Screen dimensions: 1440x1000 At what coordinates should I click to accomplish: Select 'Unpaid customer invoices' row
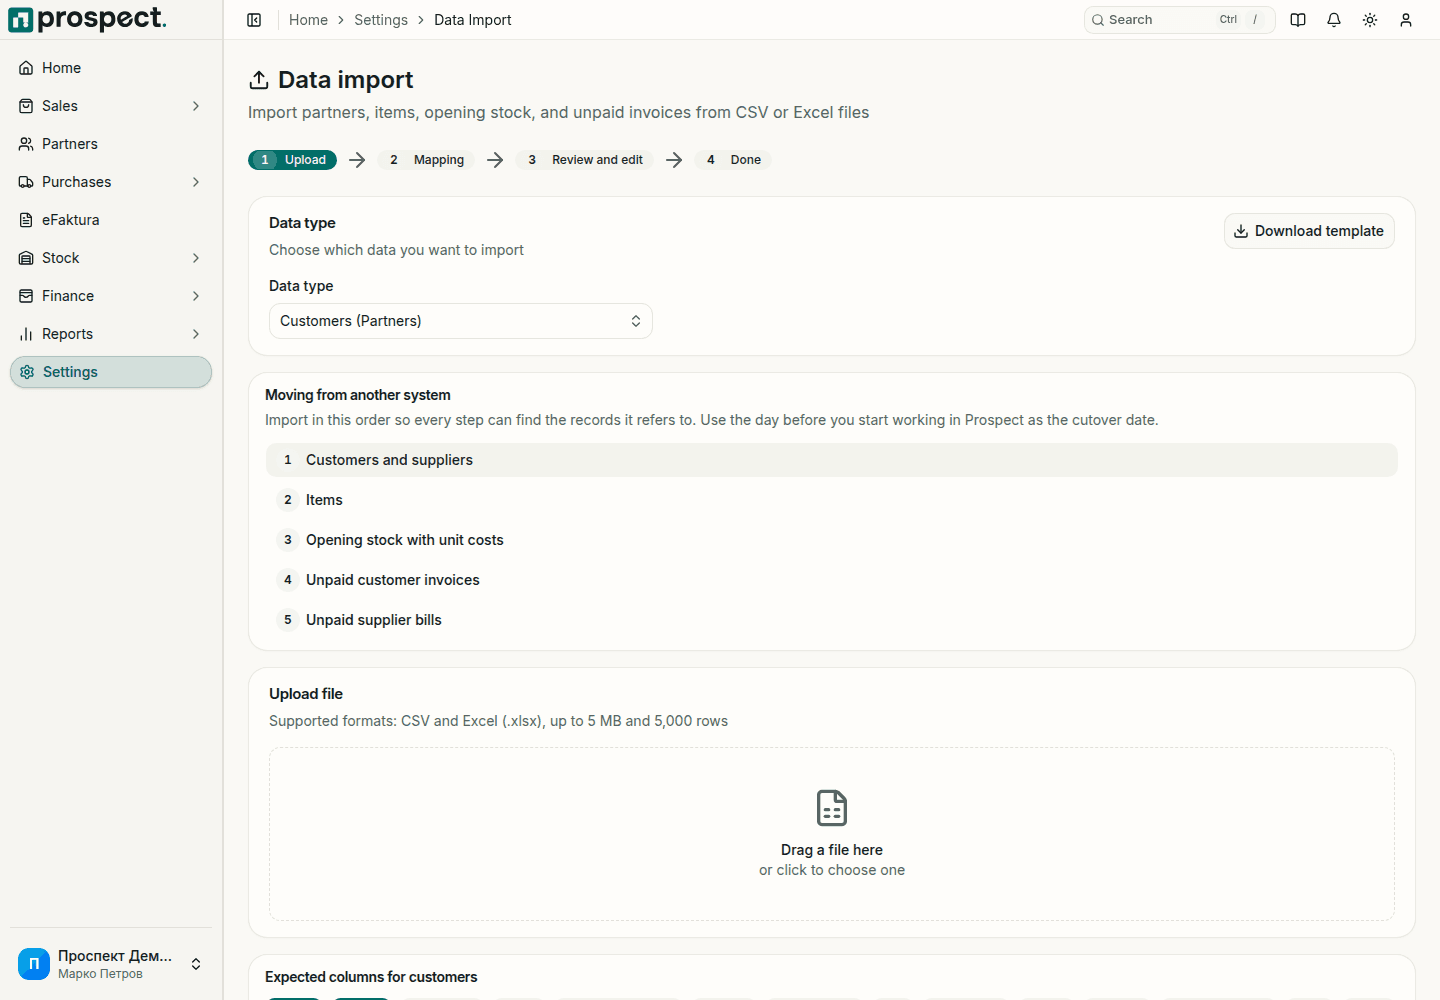tap(832, 580)
